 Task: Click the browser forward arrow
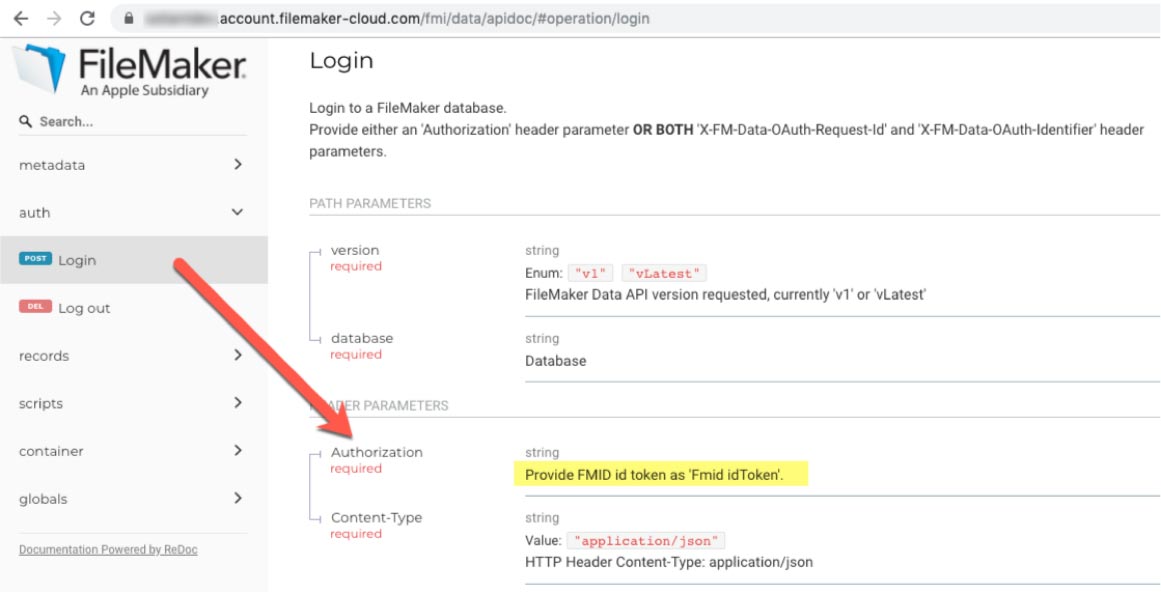pyautogui.click(x=54, y=18)
